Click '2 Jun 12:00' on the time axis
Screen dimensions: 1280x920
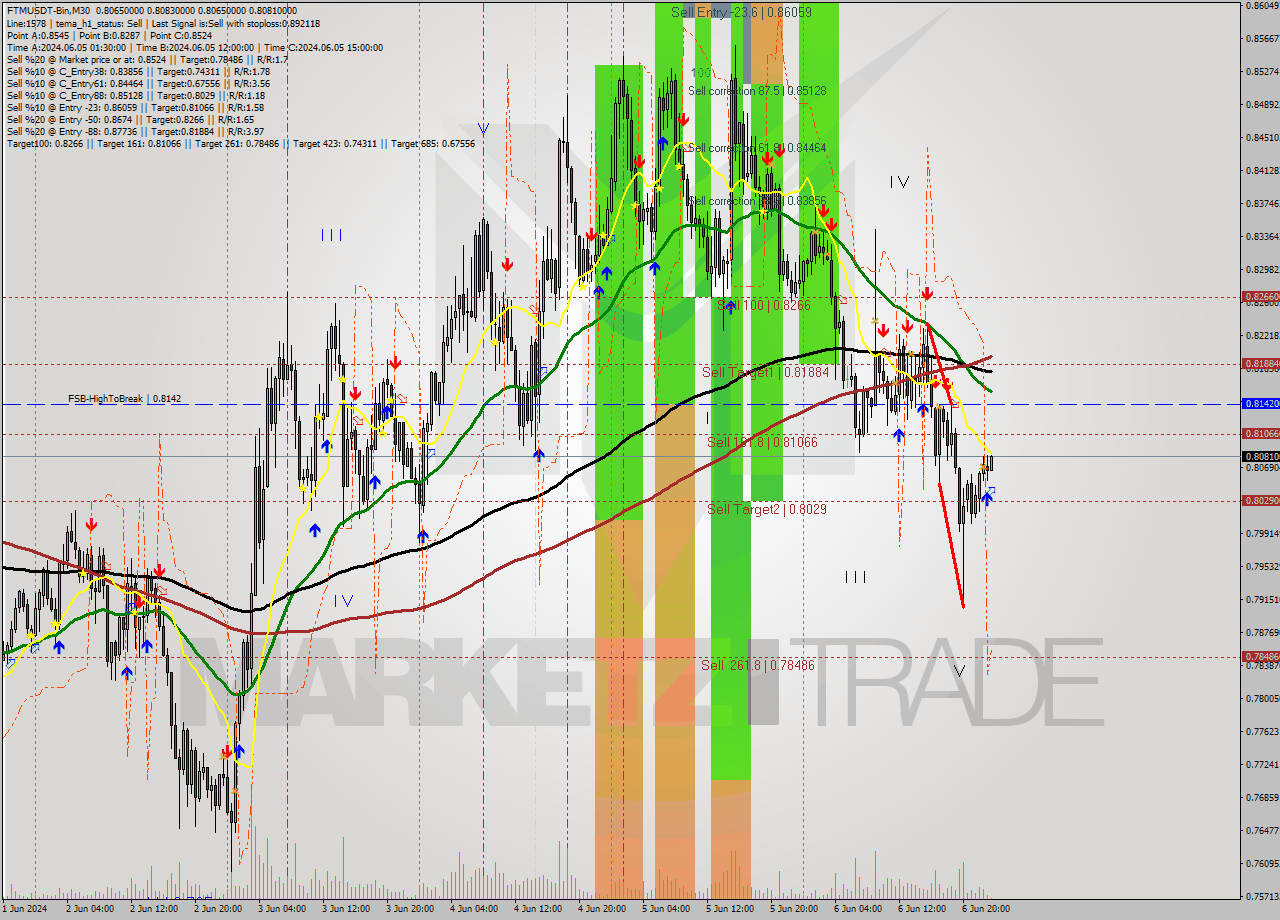(153, 909)
